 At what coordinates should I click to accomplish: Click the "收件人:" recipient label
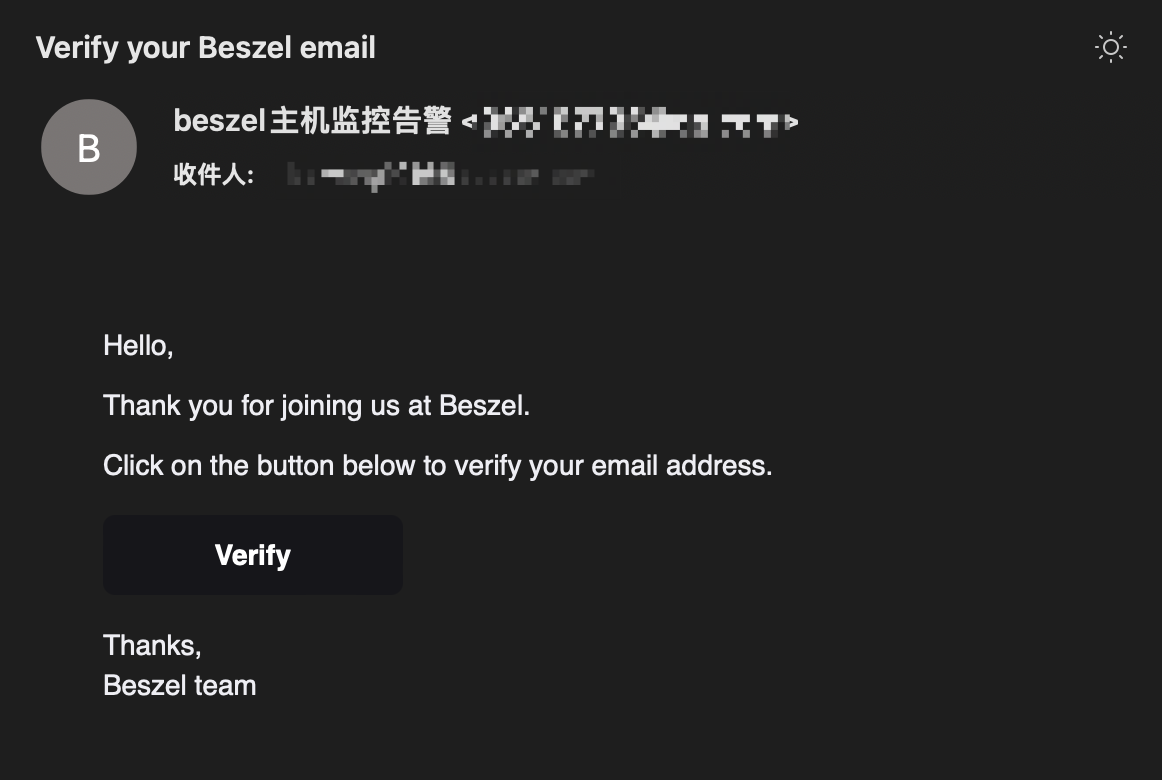tap(214, 175)
